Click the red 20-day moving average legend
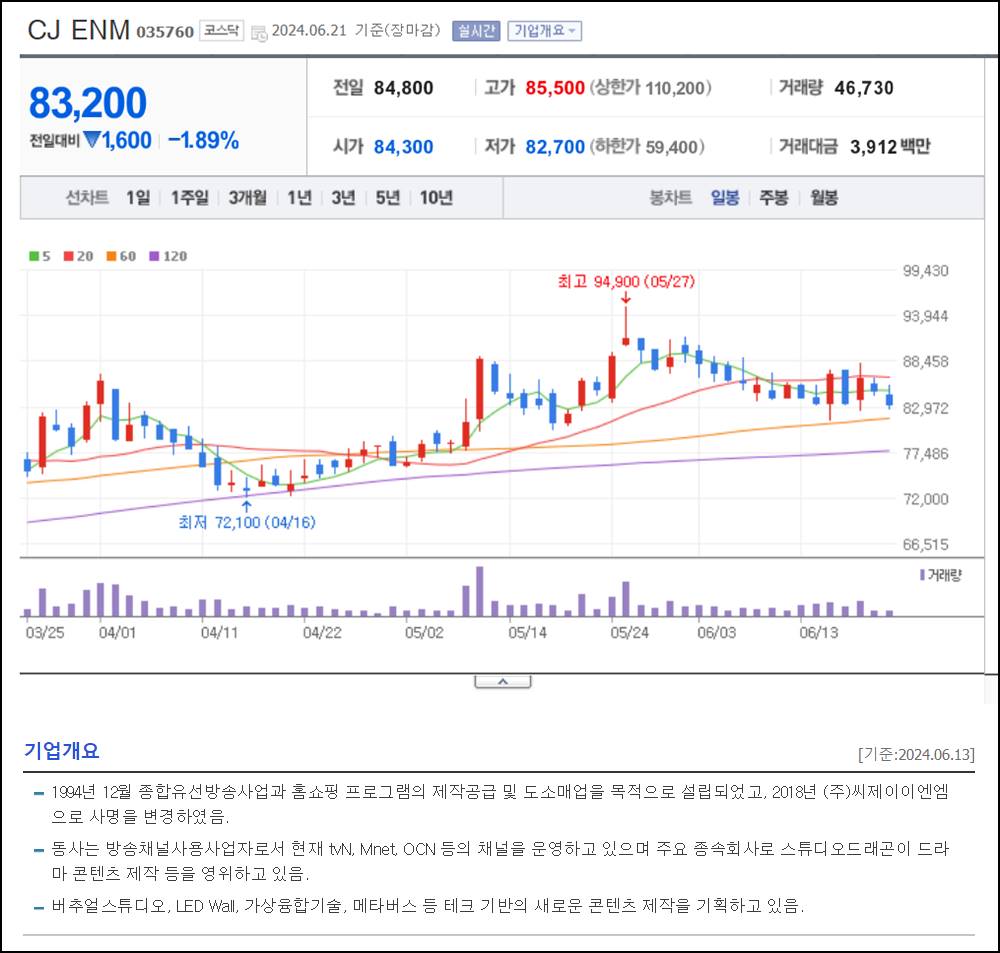The image size is (1000, 953). point(78,256)
